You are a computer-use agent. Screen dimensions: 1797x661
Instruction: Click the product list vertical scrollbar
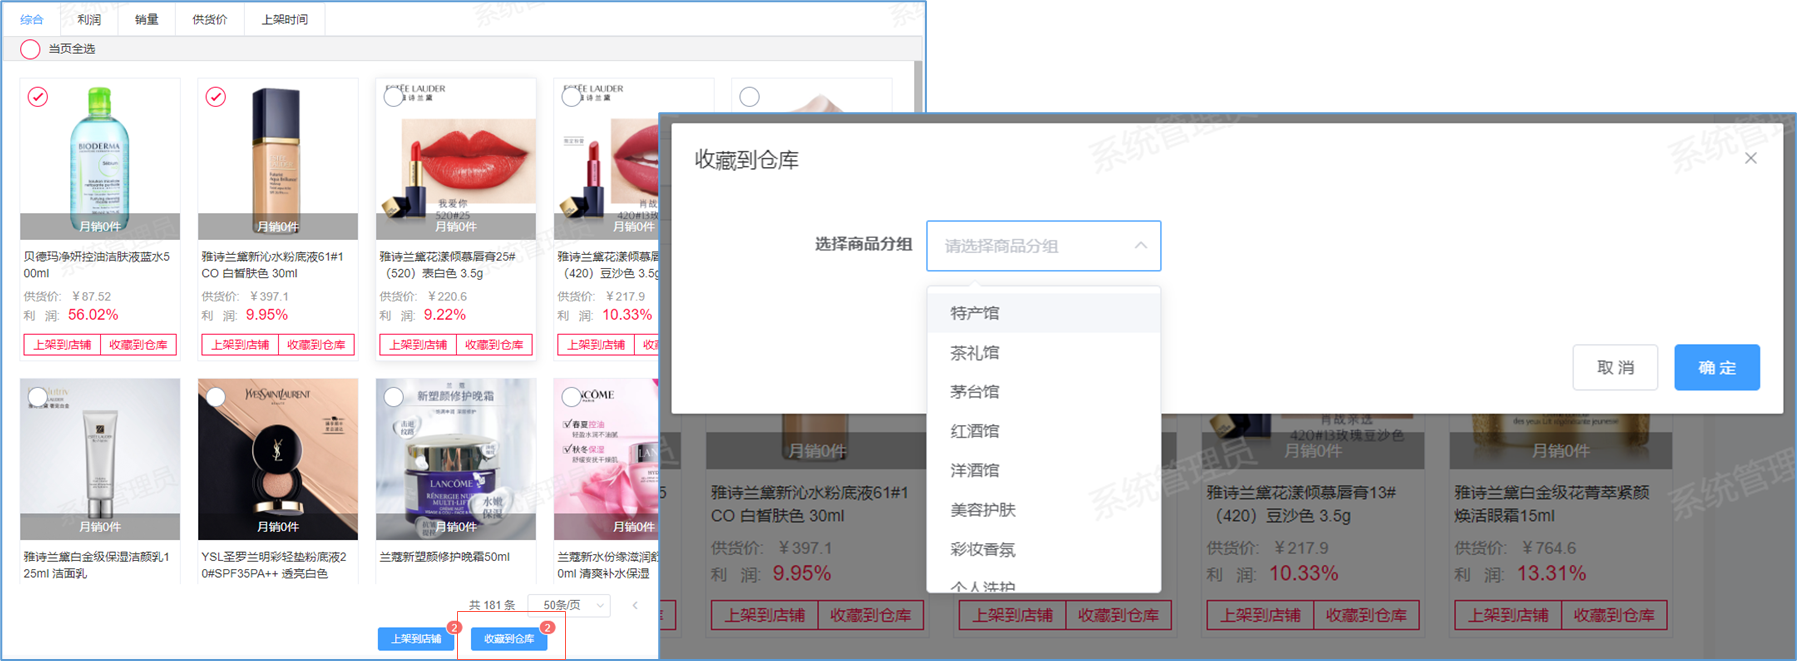[919, 86]
